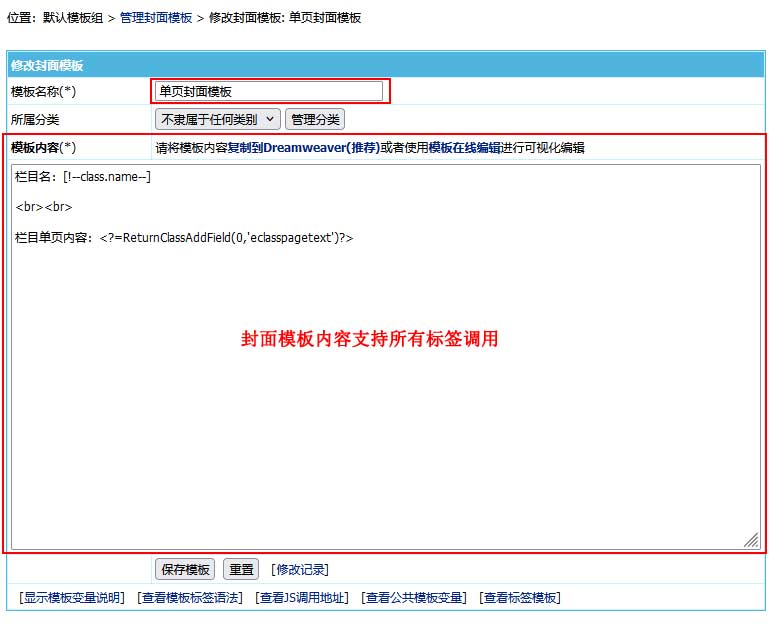Click the 管理分类 button
771x628 pixels.
[x=315, y=120]
